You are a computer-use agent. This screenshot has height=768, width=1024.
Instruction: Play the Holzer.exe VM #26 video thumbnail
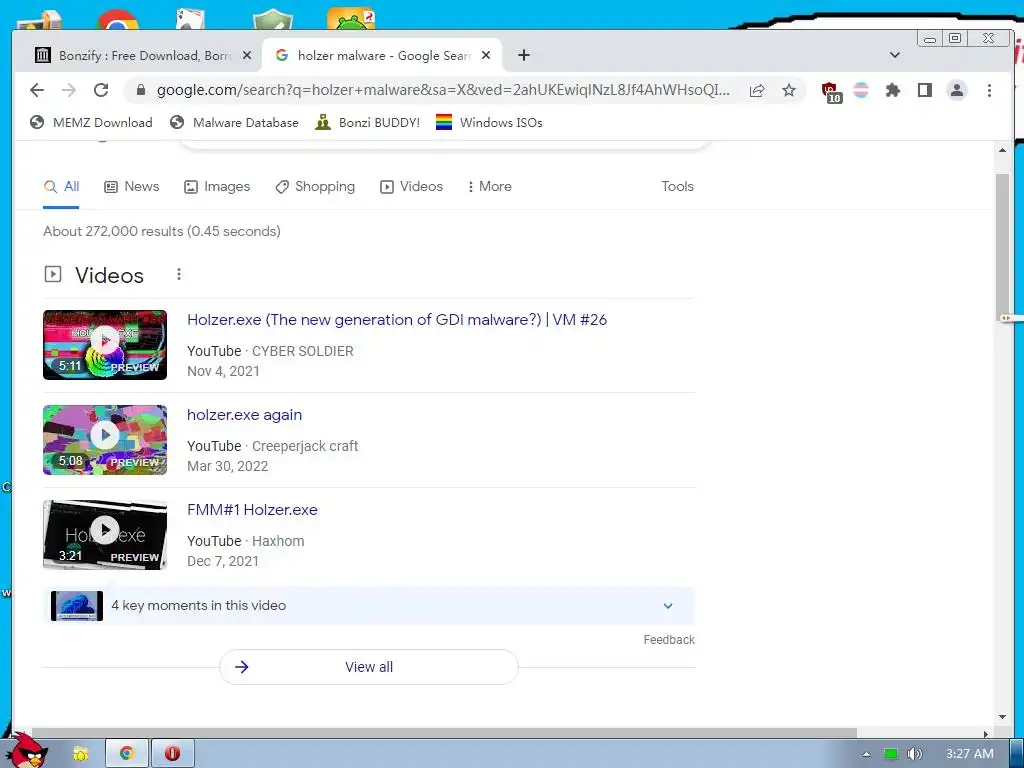coord(105,345)
